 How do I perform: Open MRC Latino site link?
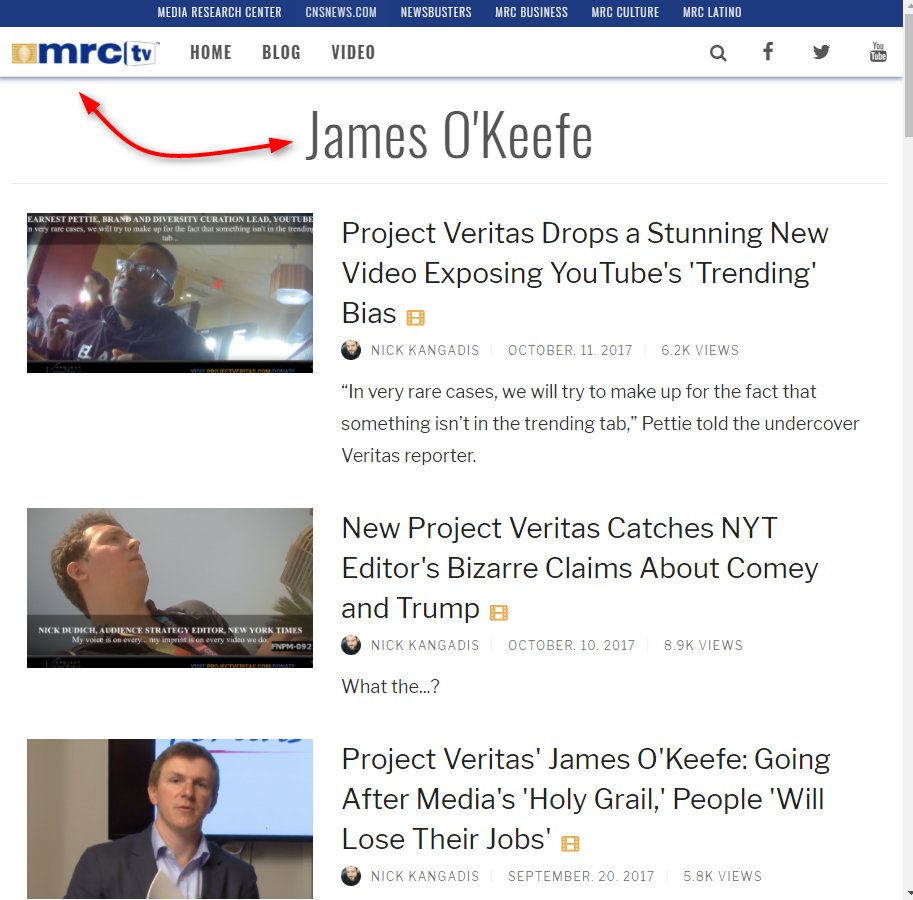(712, 12)
